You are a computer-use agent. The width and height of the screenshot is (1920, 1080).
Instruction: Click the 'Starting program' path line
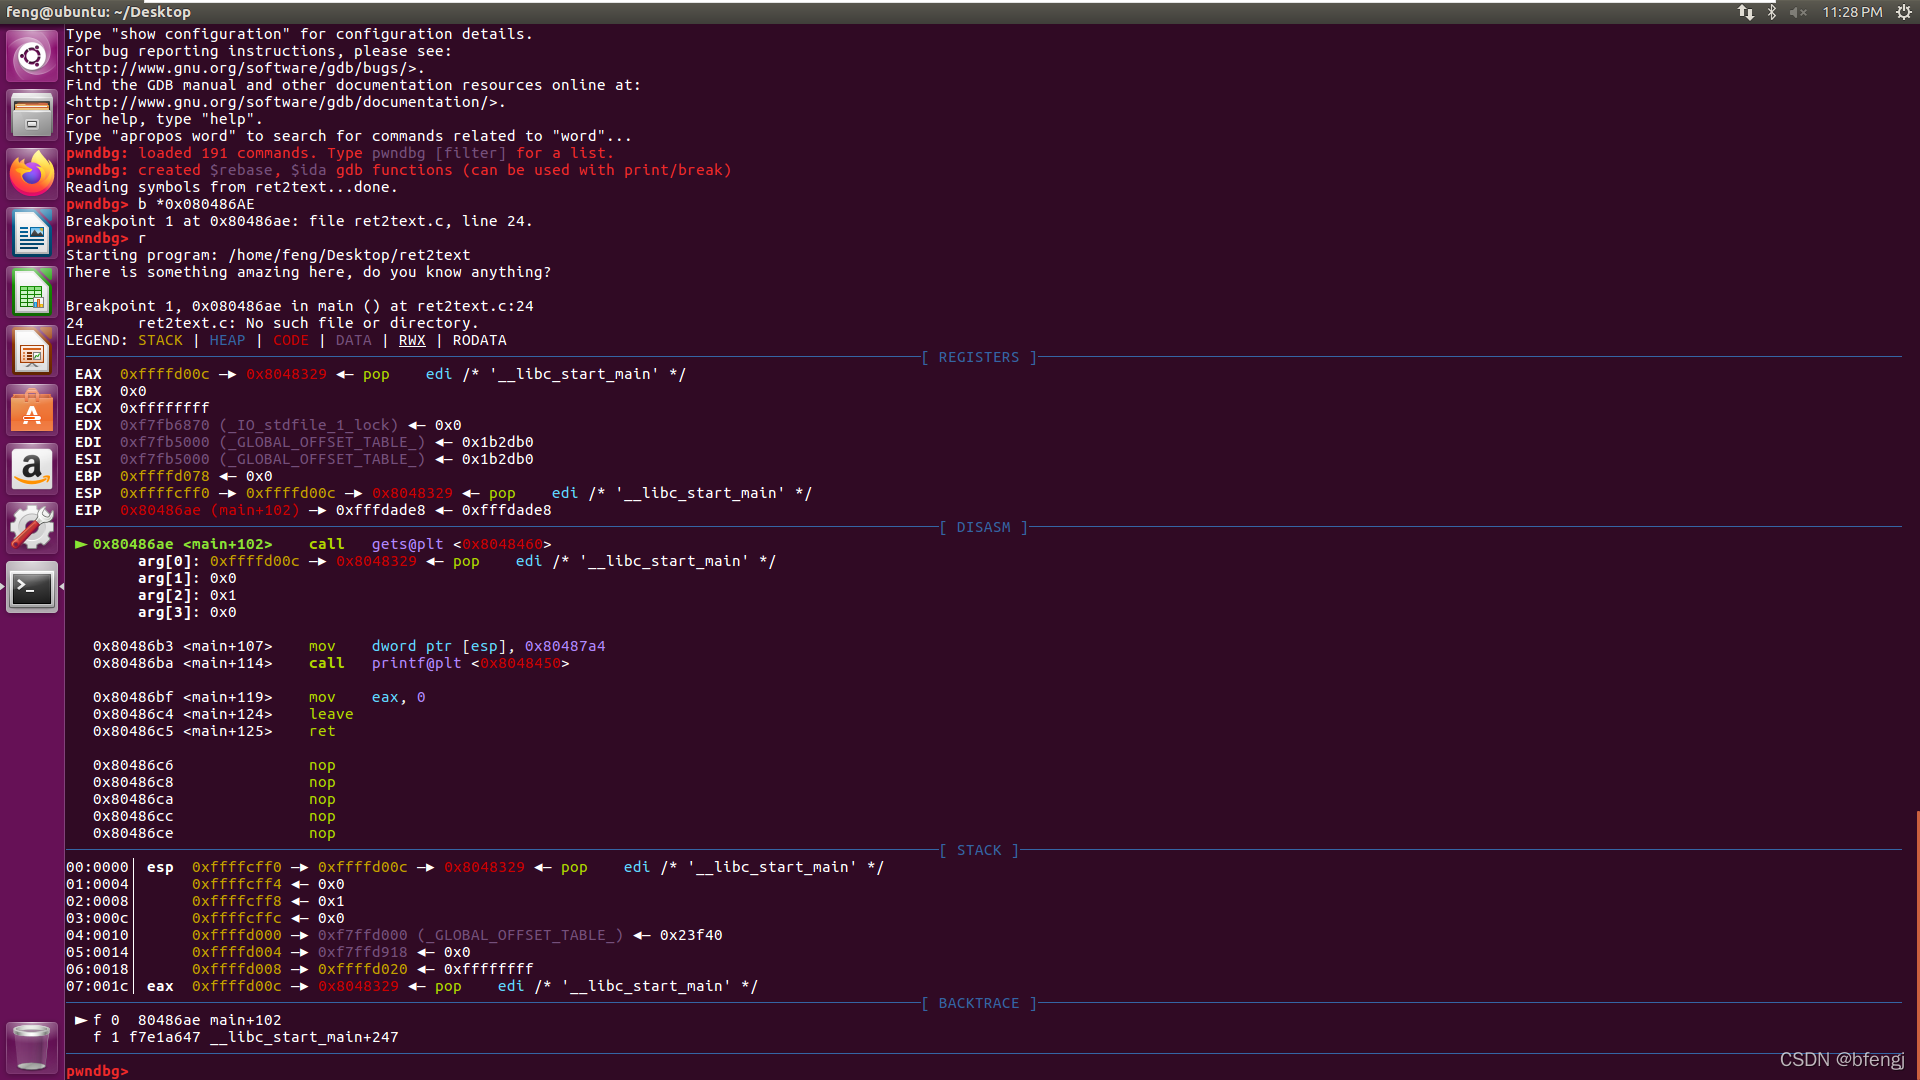268,255
